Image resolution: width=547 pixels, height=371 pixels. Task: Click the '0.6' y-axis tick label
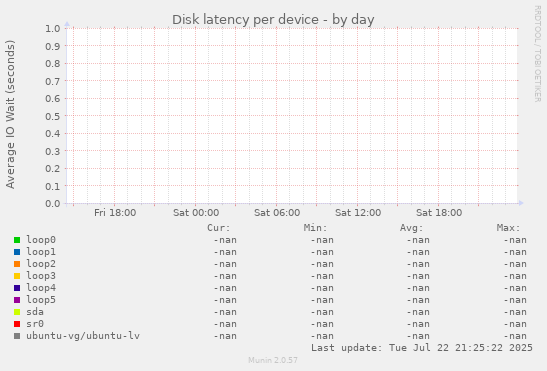(x=53, y=98)
